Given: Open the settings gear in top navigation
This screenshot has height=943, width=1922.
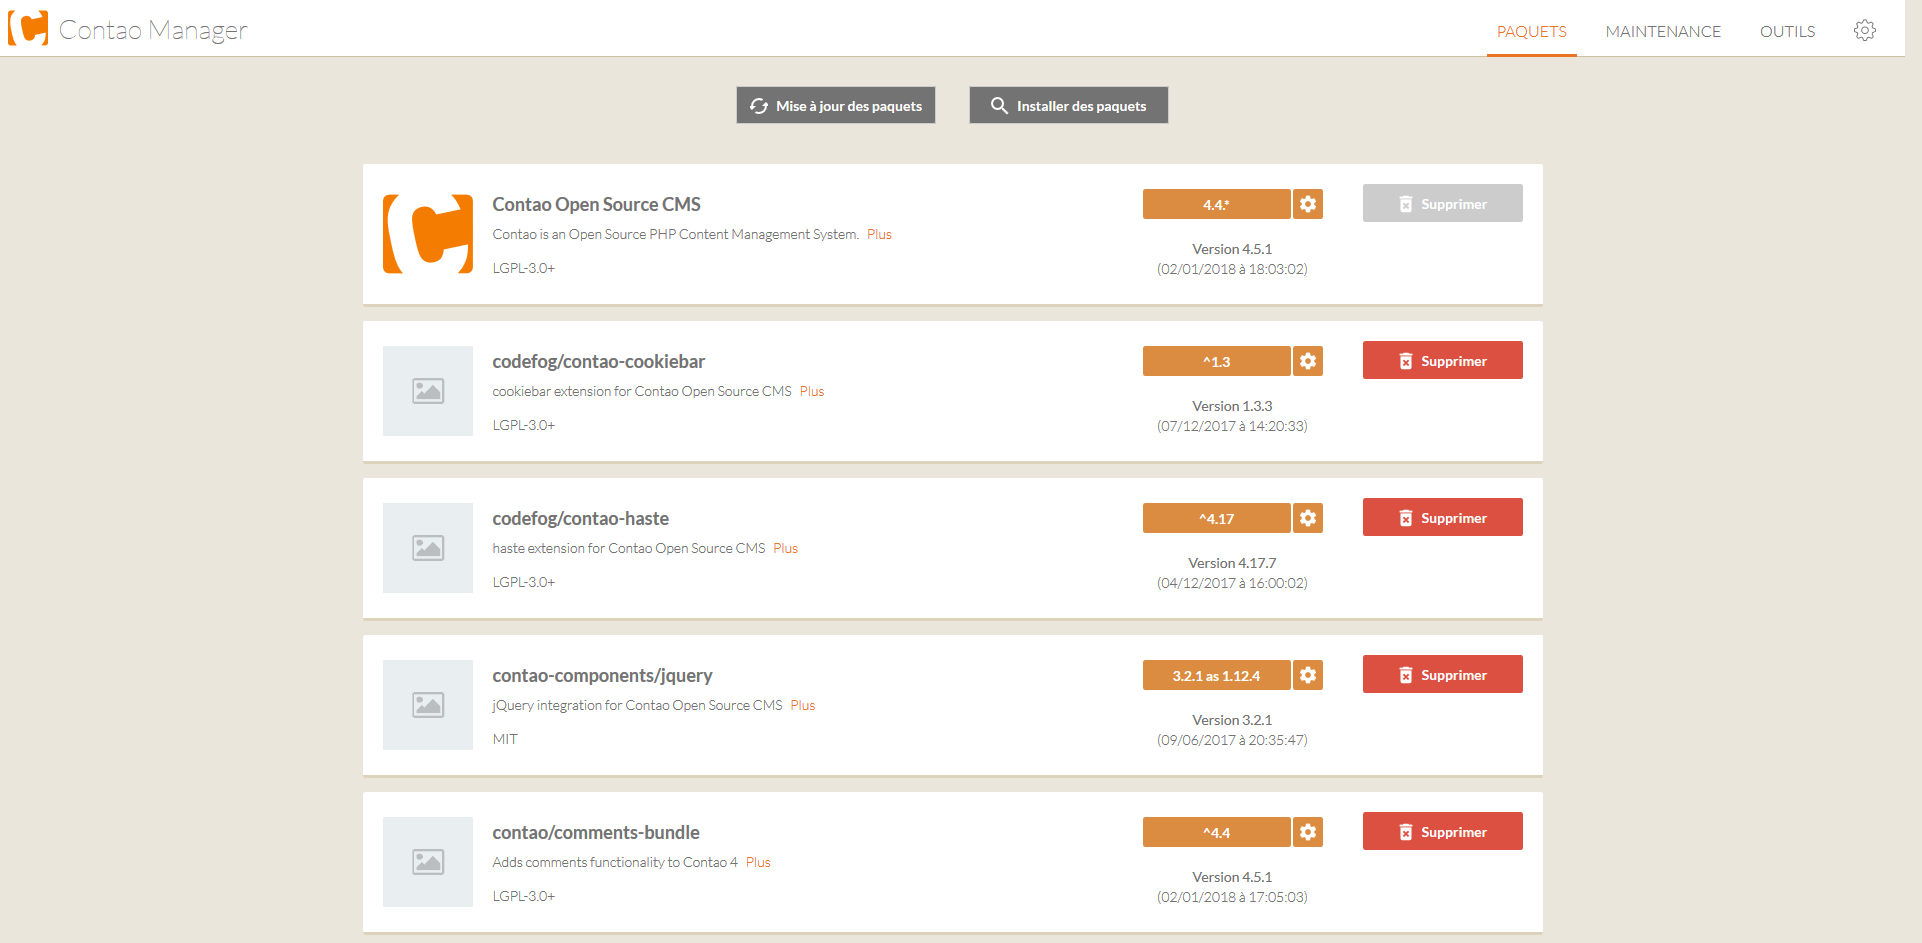Looking at the screenshot, I should 1864,30.
